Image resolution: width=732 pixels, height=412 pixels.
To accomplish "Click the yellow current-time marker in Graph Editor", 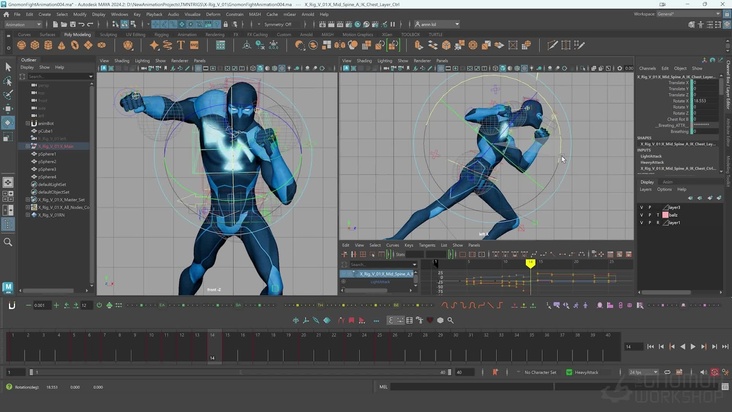I will (x=530, y=263).
